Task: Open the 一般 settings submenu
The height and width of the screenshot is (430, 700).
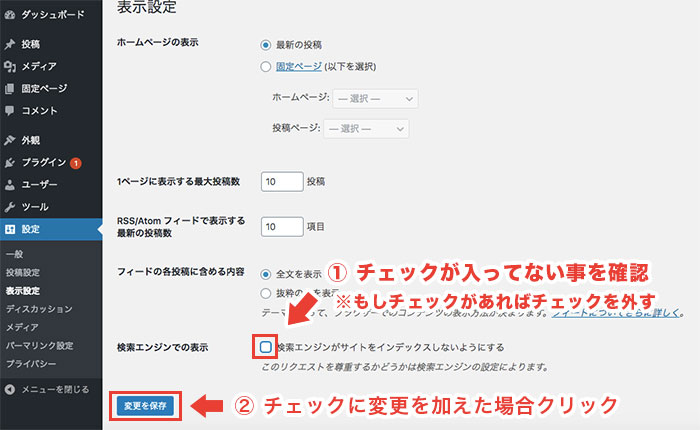Action: tap(14, 255)
